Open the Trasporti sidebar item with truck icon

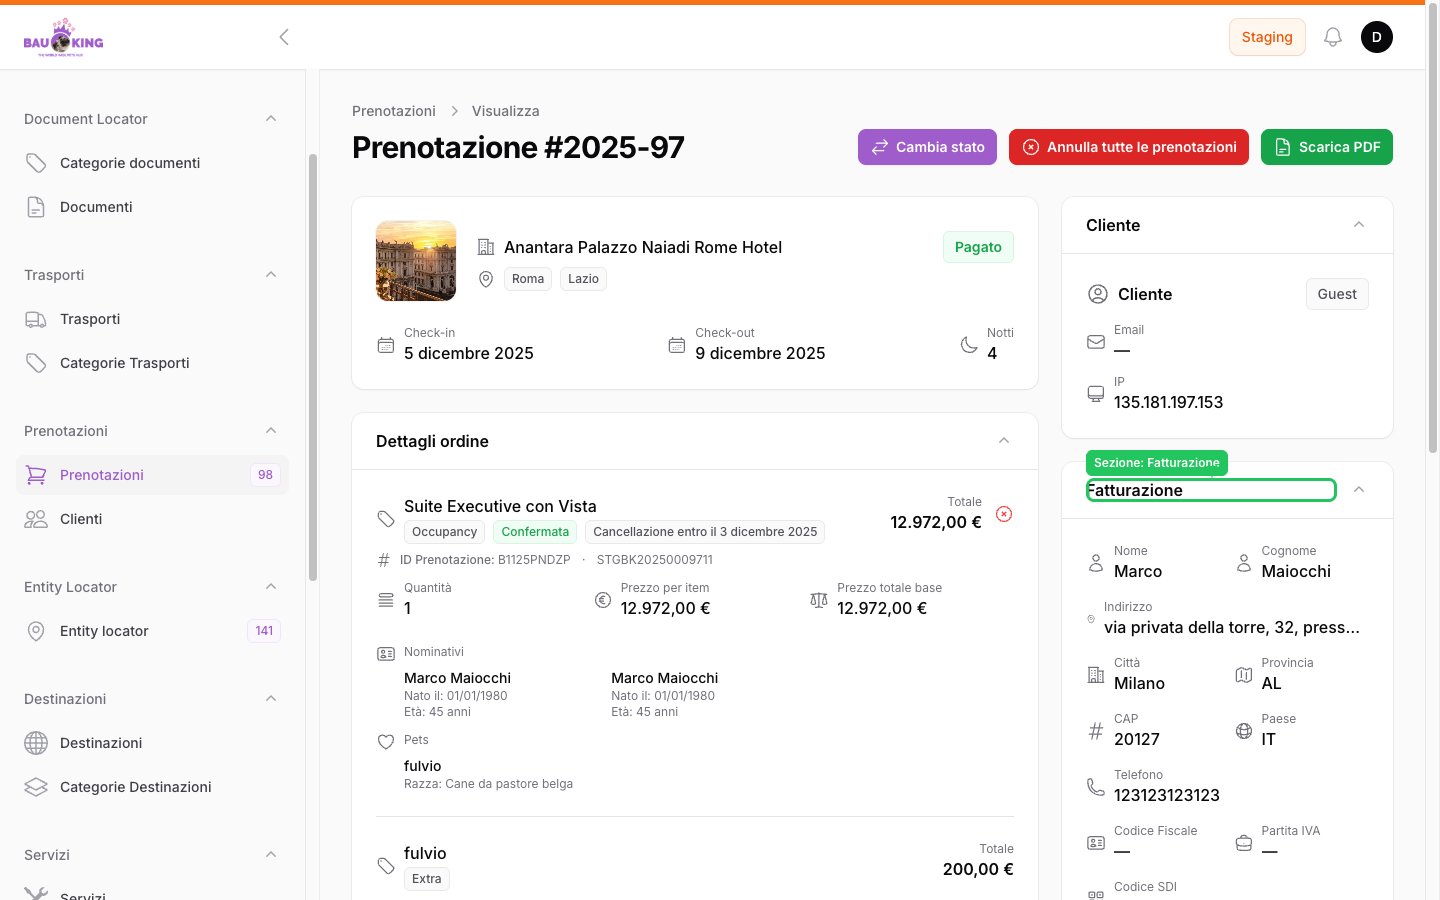point(152,319)
